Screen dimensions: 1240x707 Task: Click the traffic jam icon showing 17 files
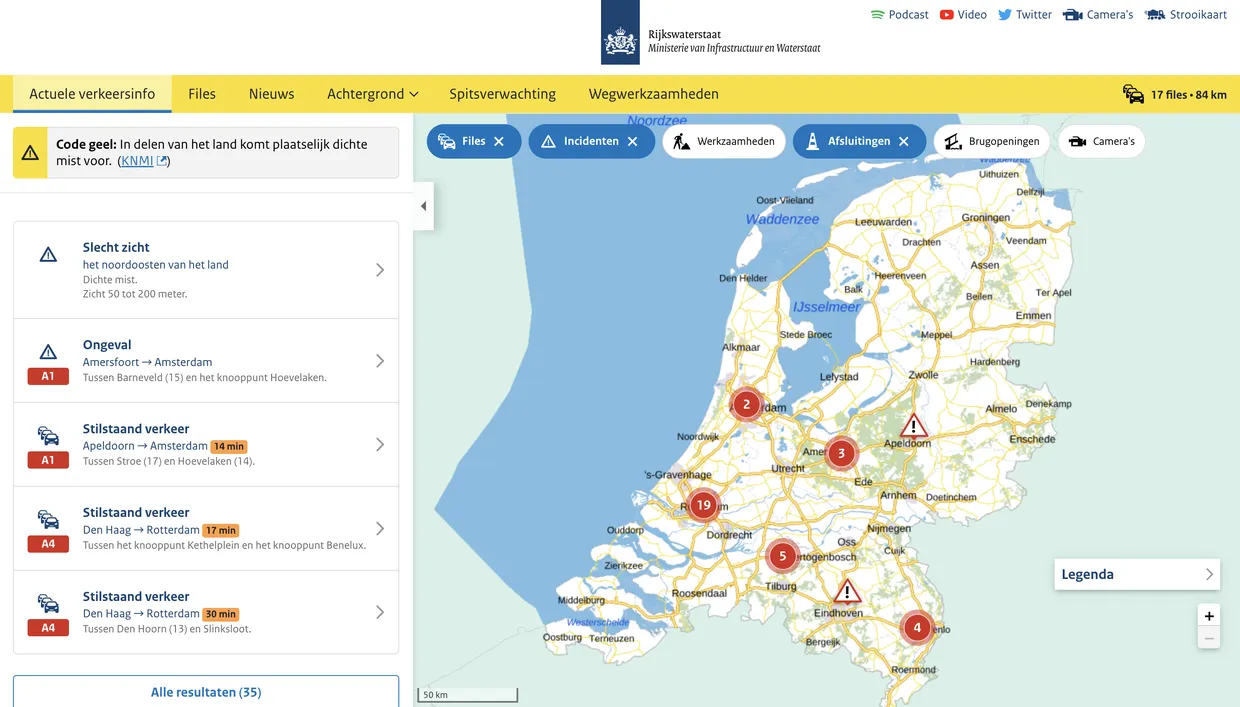[1132, 93]
